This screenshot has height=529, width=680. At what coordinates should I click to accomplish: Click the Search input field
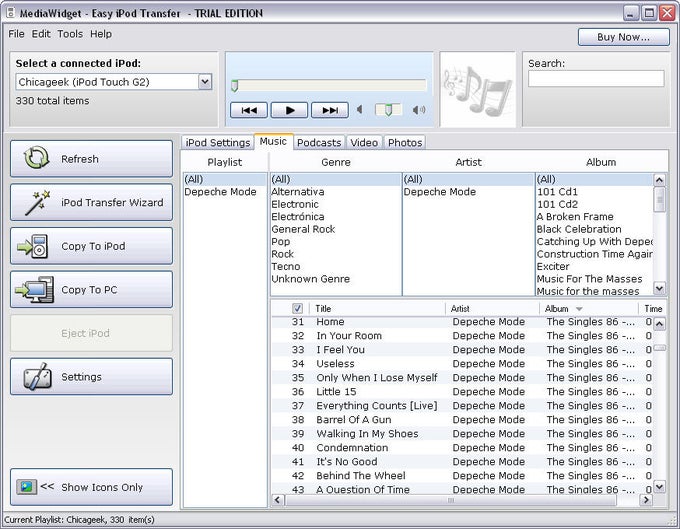point(596,78)
